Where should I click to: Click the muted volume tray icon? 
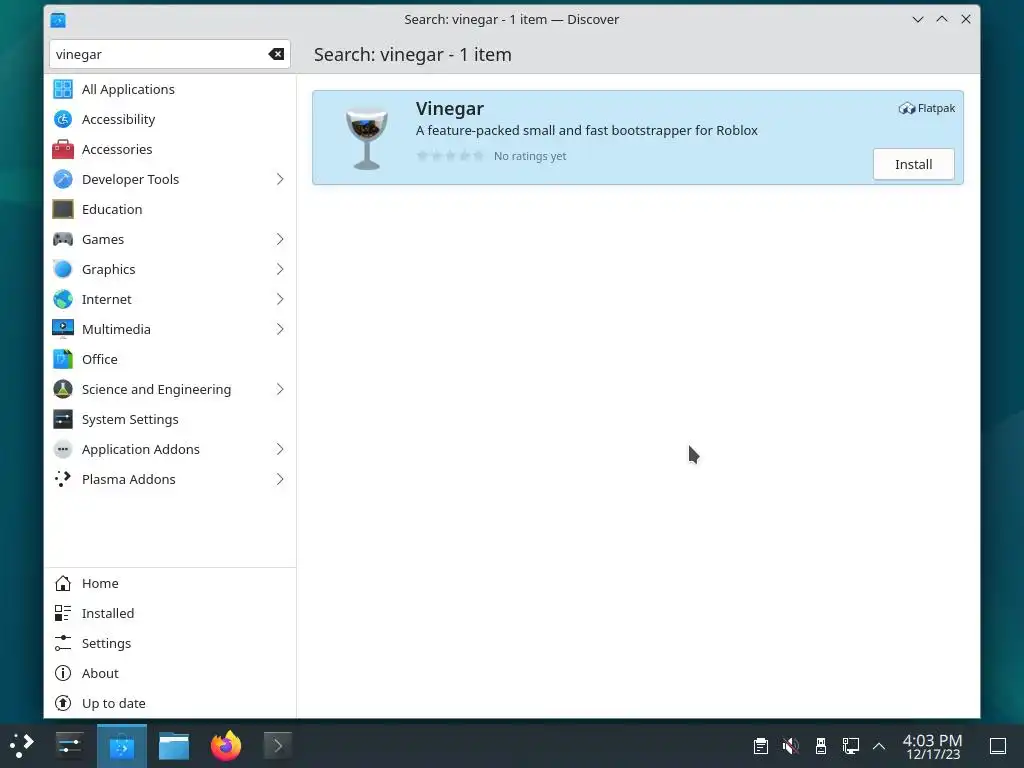[790, 746]
